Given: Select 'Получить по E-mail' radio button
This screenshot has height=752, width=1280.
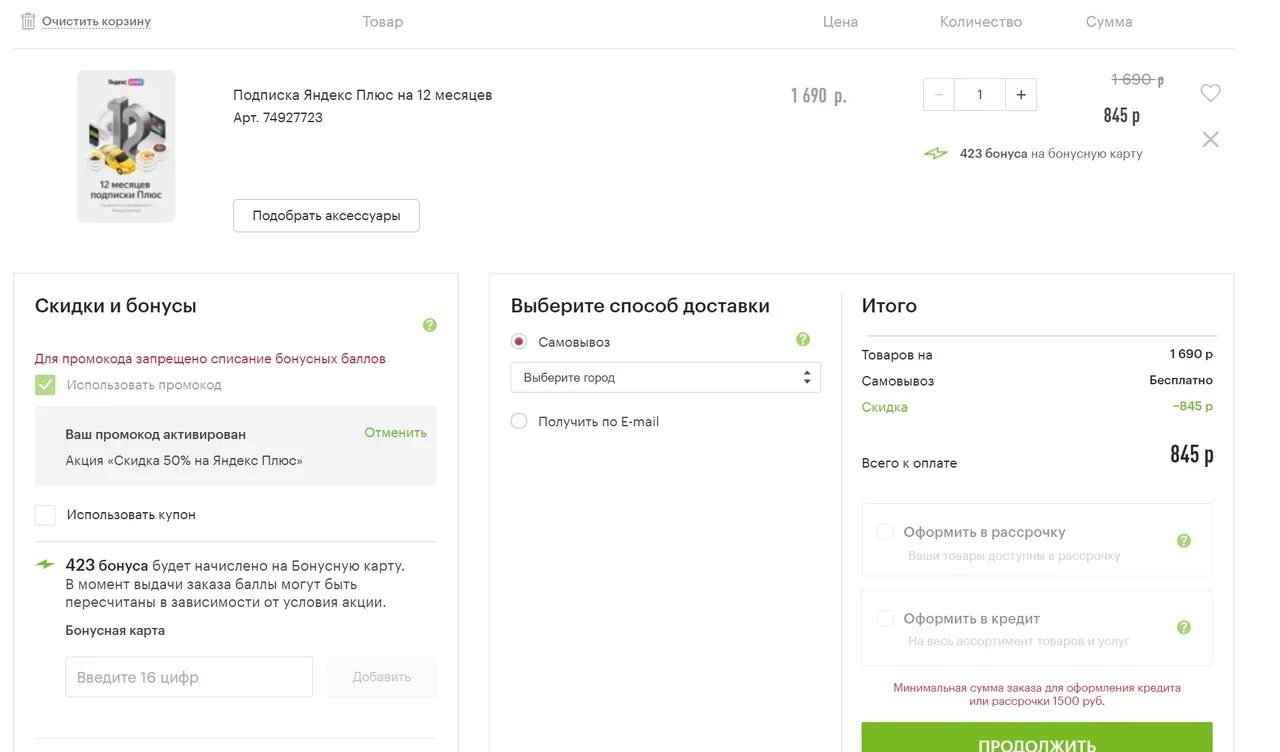Looking at the screenshot, I should (x=519, y=421).
